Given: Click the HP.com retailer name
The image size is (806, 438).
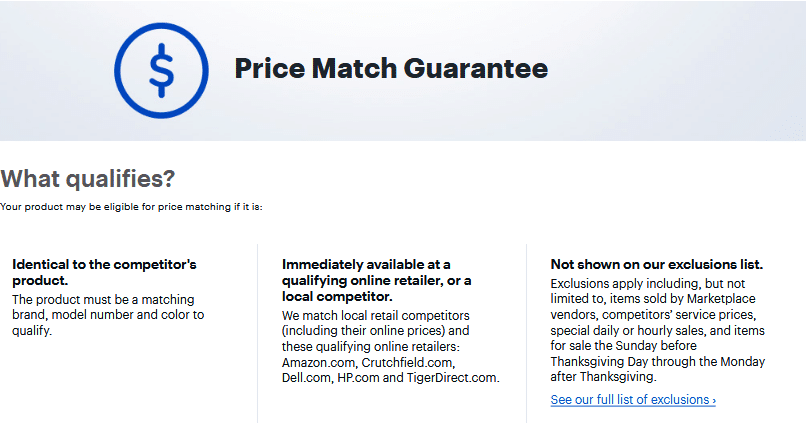Looking at the screenshot, I should (x=358, y=378).
